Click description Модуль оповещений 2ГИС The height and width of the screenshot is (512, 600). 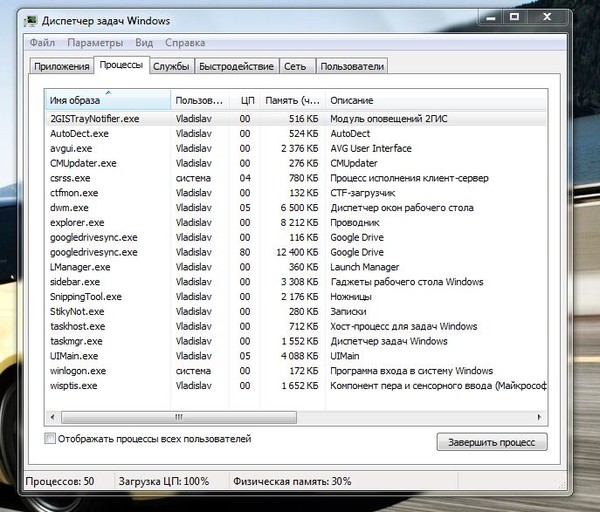tap(388, 119)
